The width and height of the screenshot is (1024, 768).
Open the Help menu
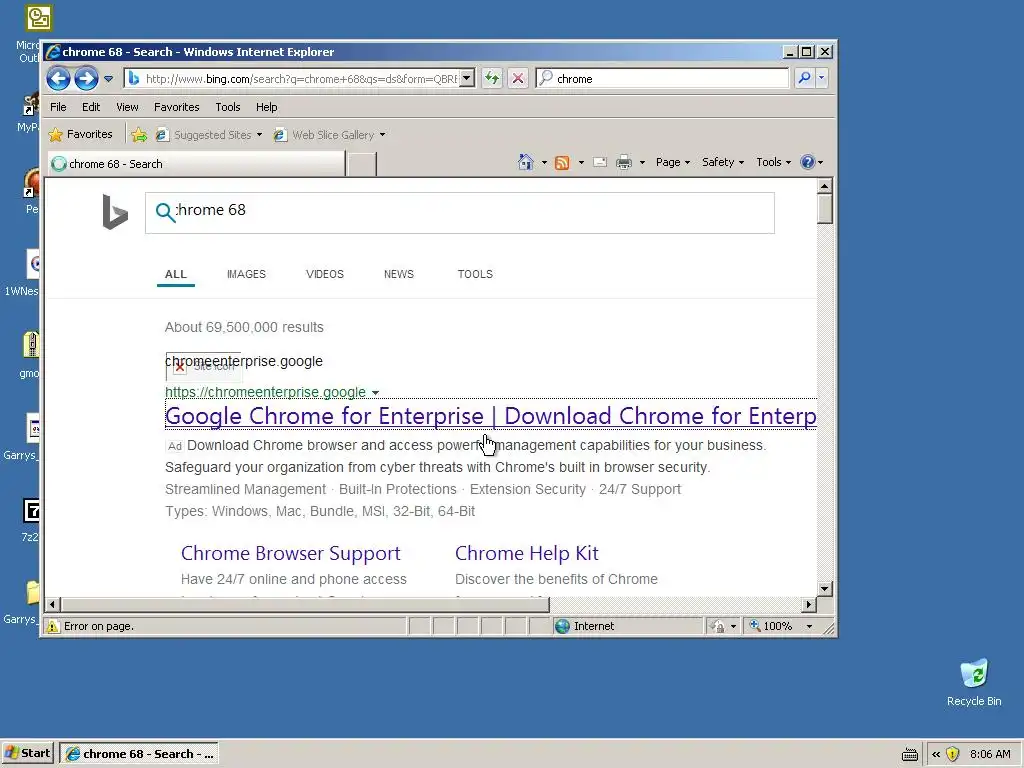point(266,107)
